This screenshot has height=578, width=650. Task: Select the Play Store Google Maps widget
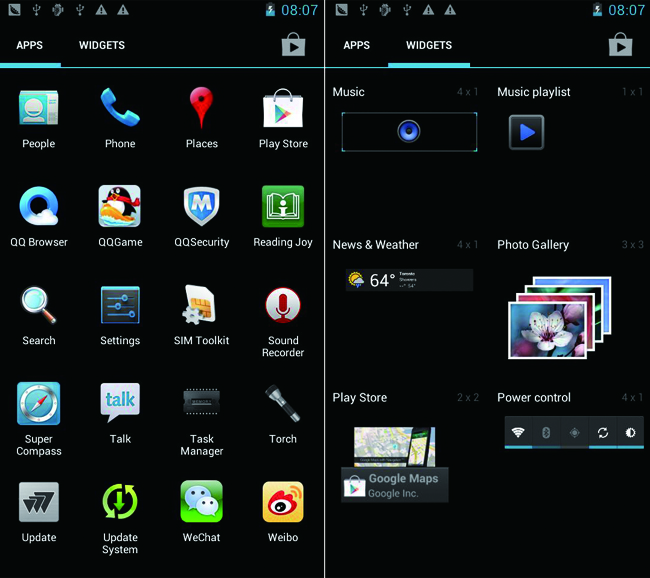point(395,464)
